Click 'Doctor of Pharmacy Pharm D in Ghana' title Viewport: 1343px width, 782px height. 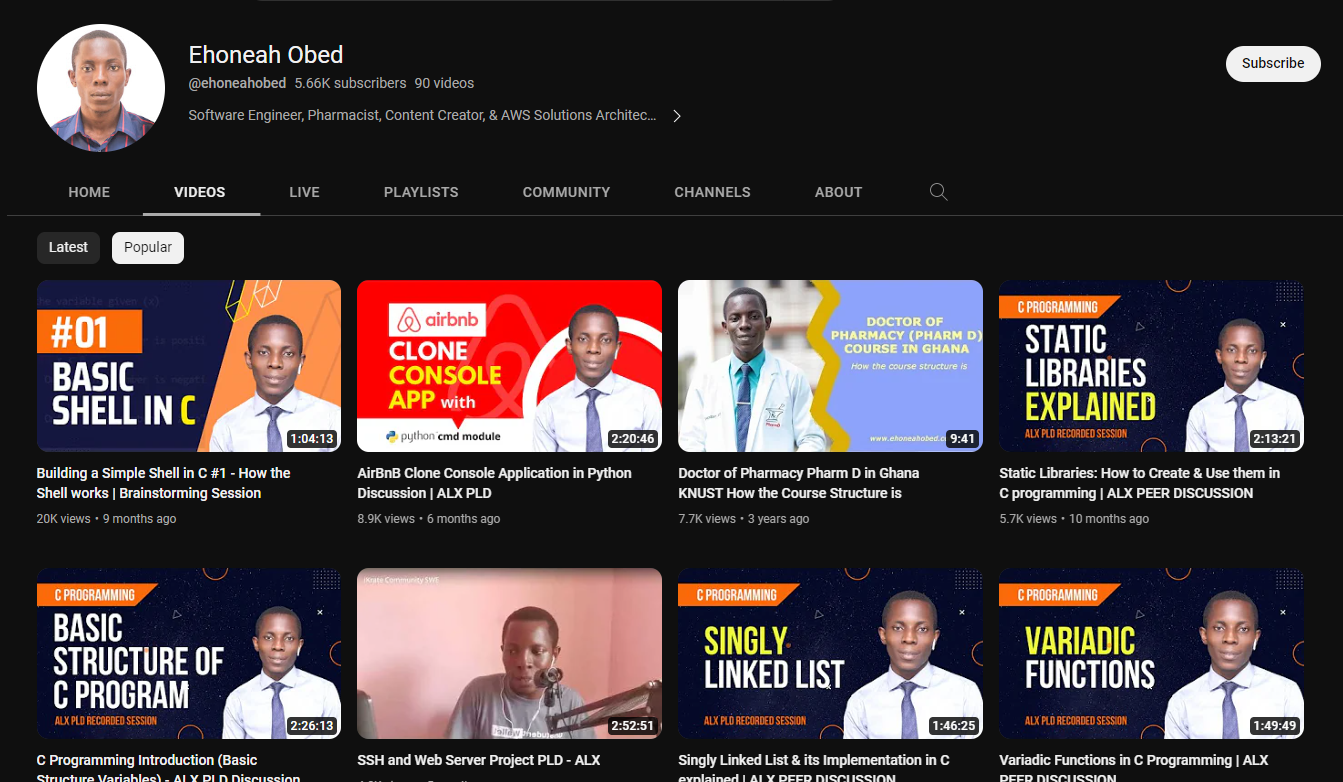(798, 483)
